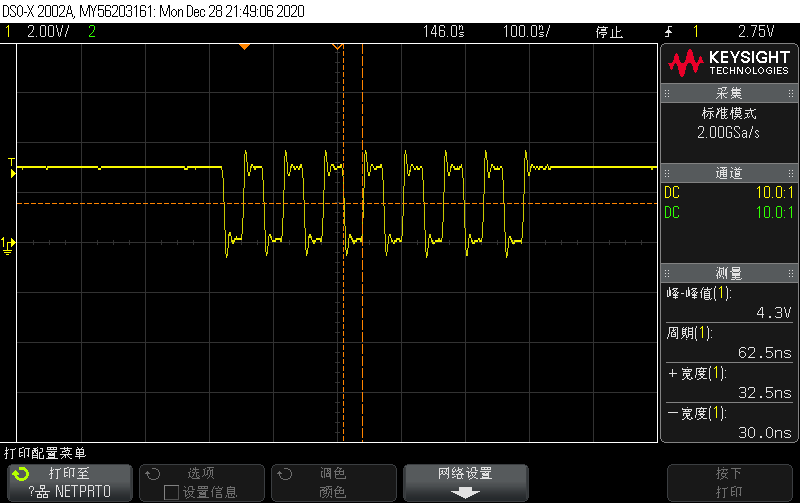Viewport: 800px width, 503px height.
Task: Click the 2.00GSa/s sample rate
Action: click(729, 133)
